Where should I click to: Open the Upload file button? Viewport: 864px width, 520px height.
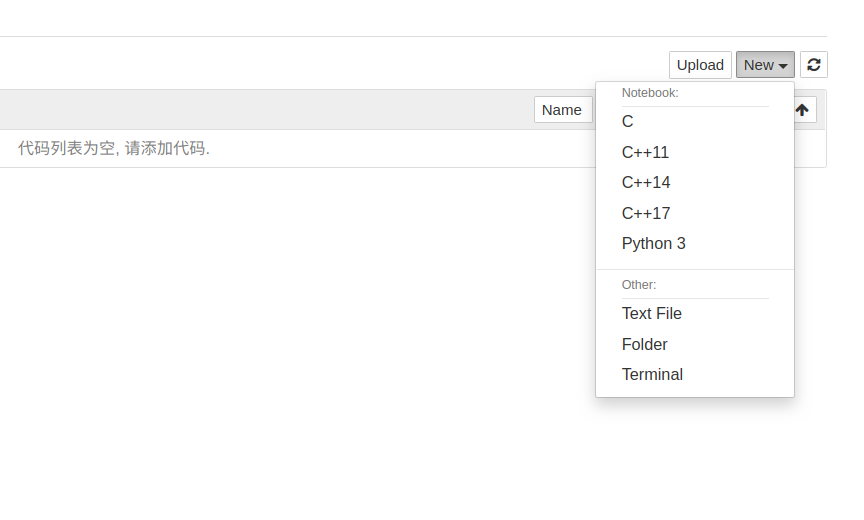click(x=700, y=65)
